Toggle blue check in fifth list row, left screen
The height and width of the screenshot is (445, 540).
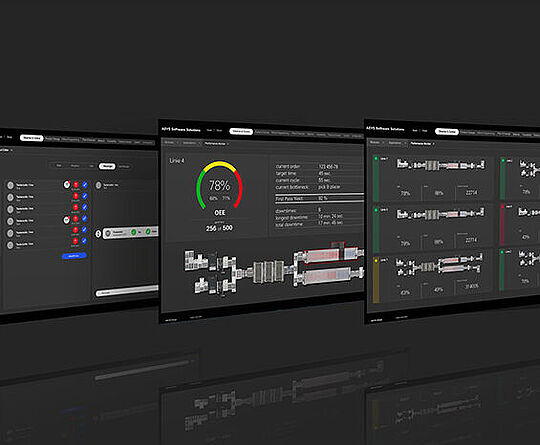[x=85, y=229]
